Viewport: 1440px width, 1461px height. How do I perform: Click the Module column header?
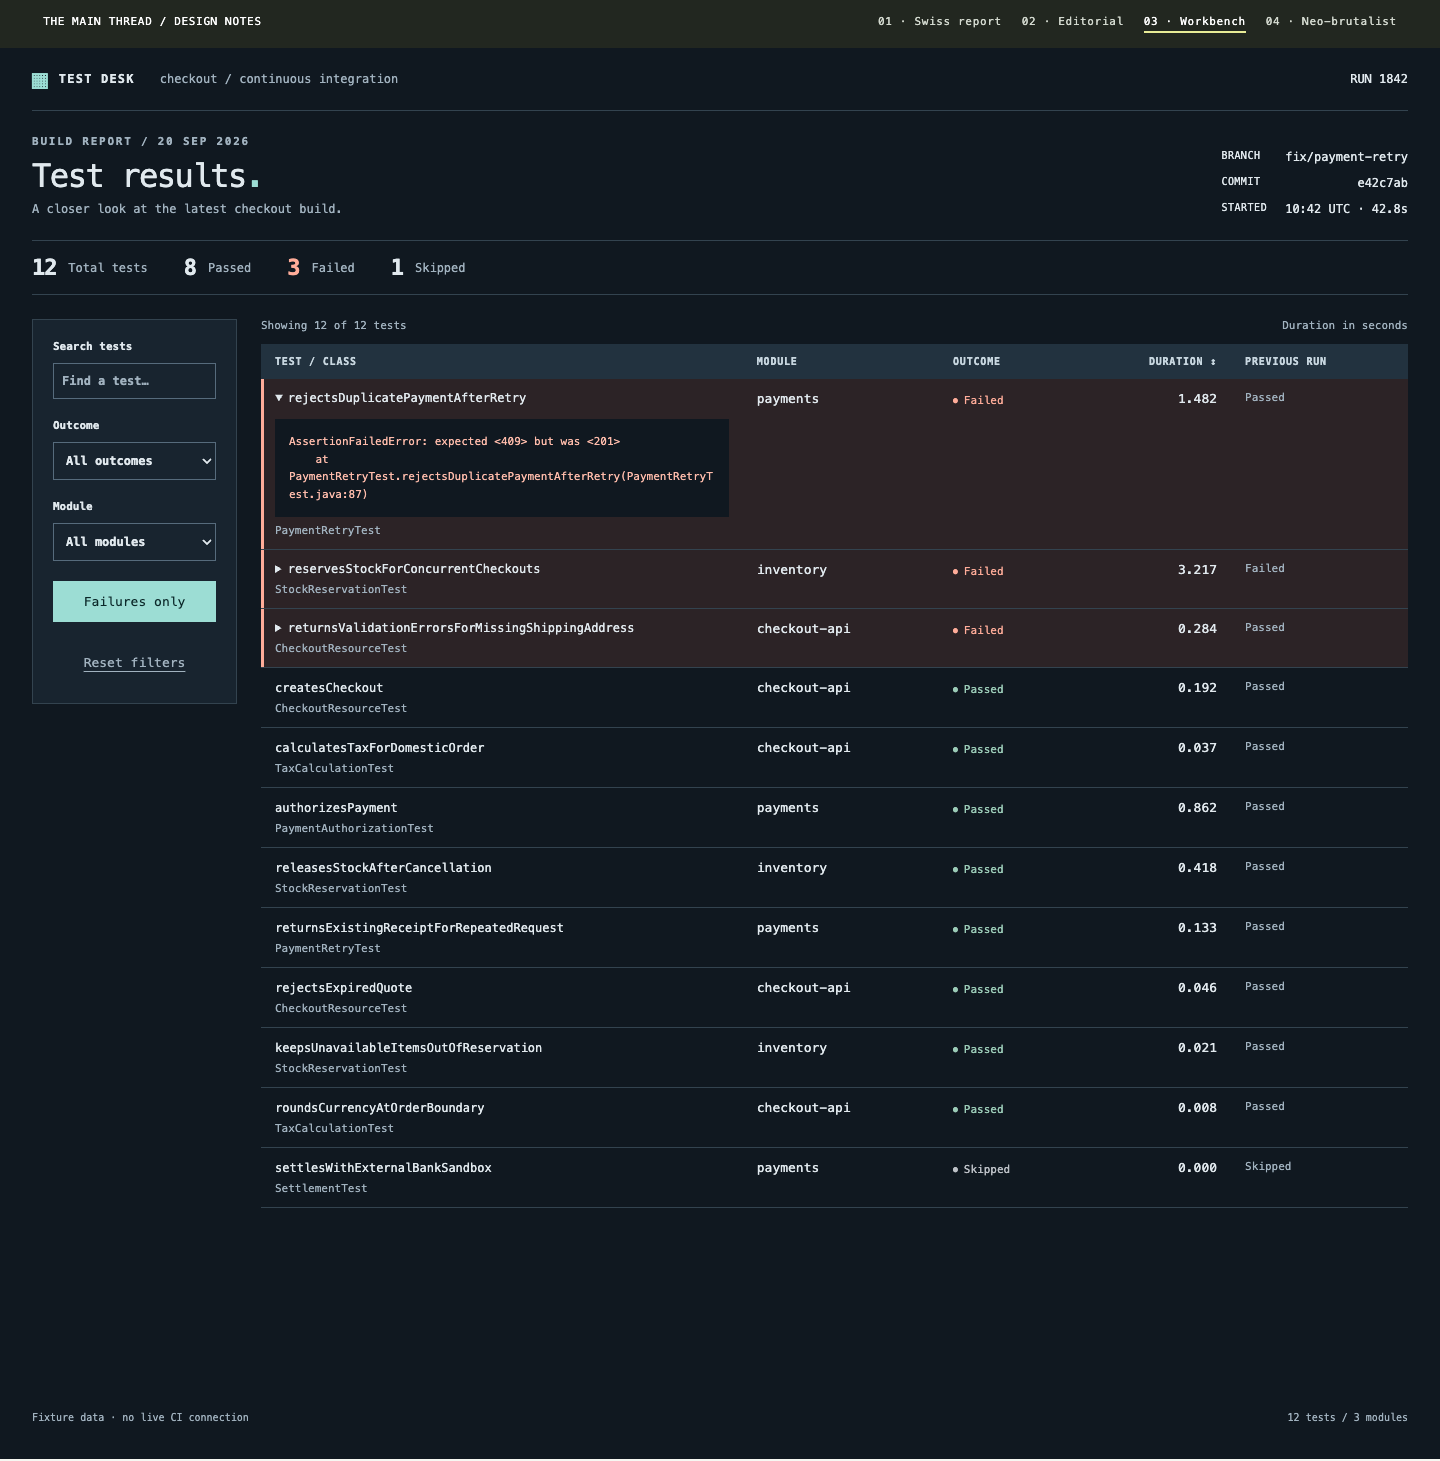pyautogui.click(x=777, y=362)
